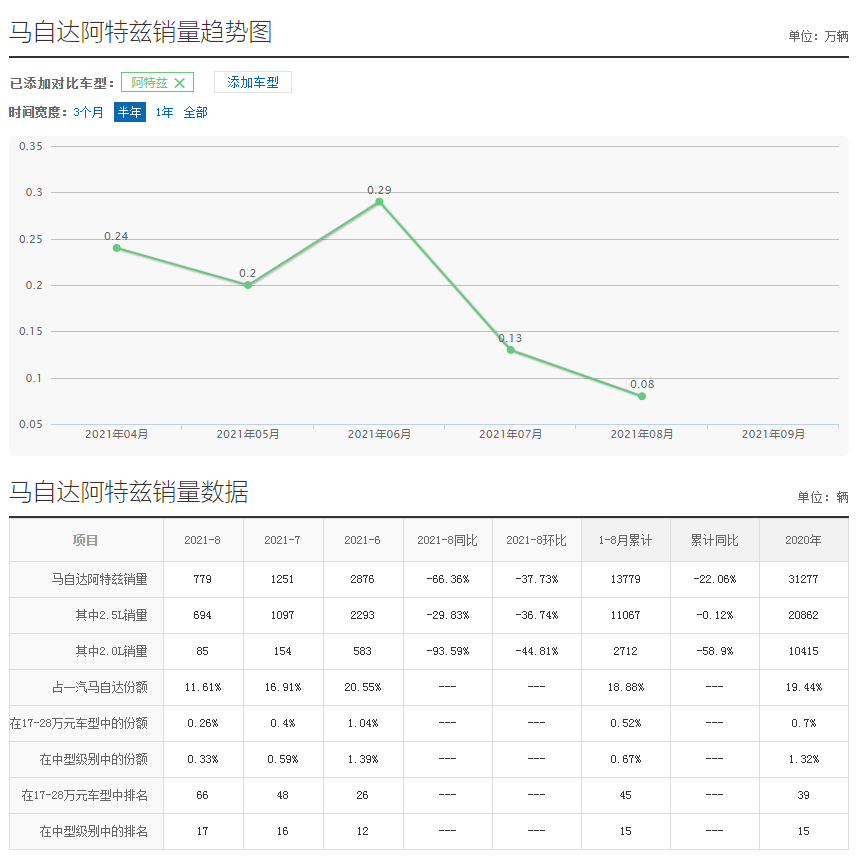Click the 0.2 data point for 2021年05月
865x857 pixels.
point(248,285)
